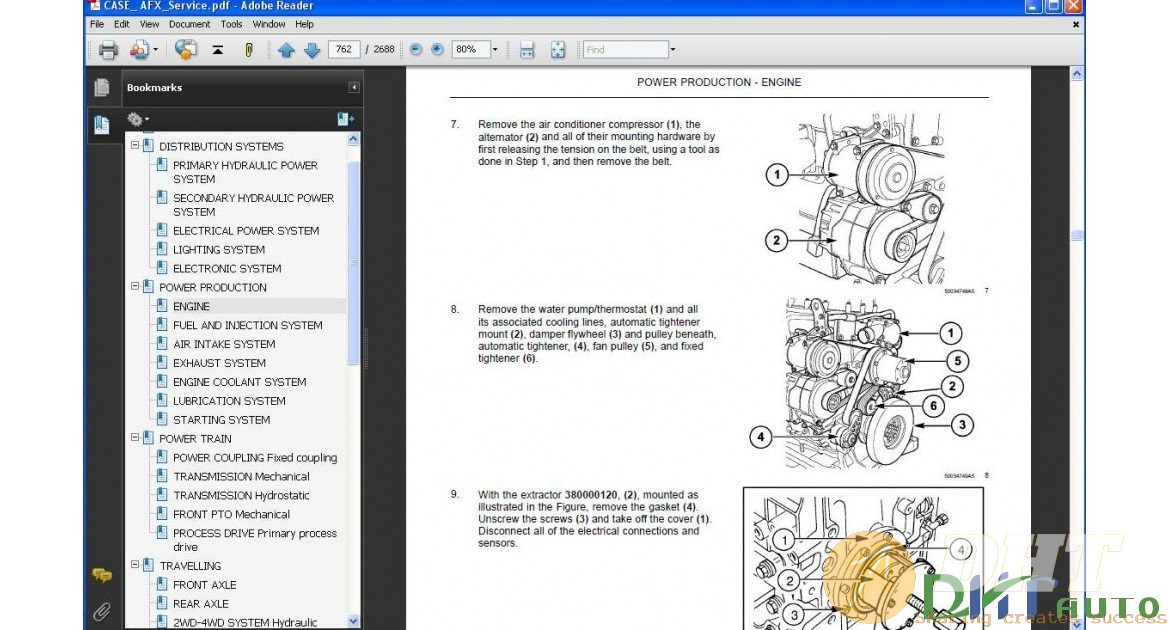This screenshot has height=630, width=1170.
Task: Click the Find search box
Action: 625,49
